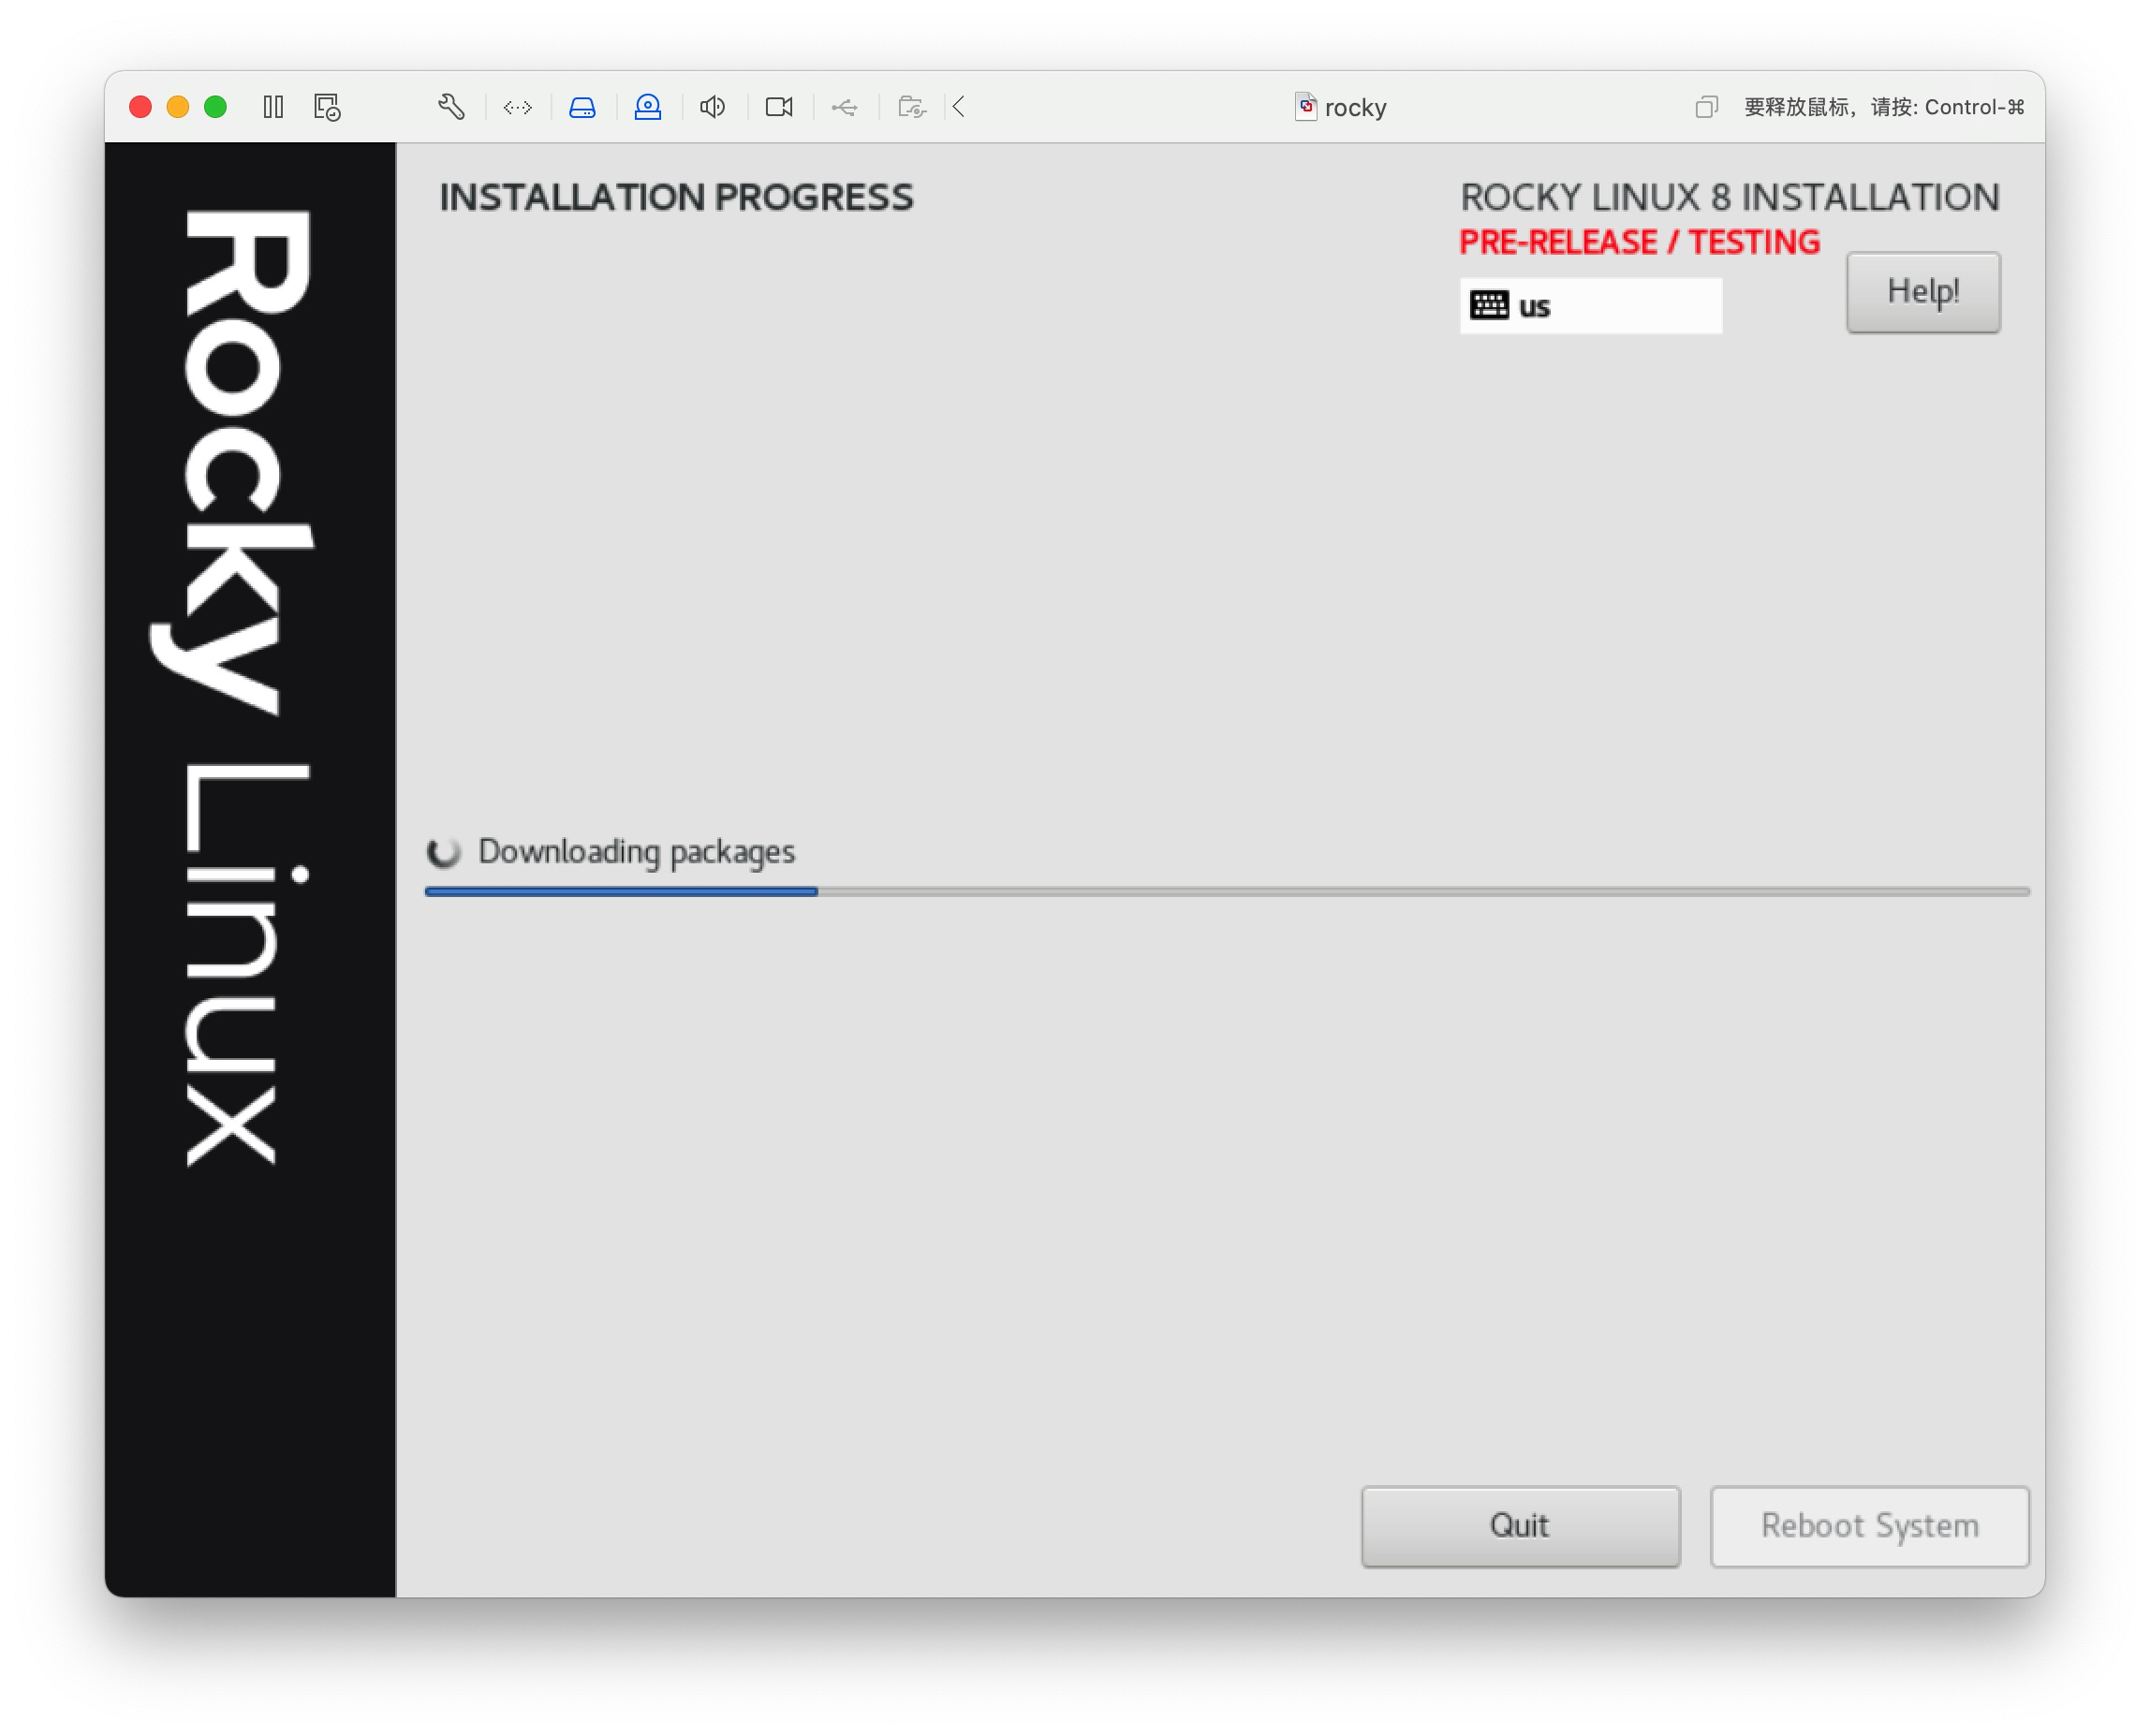Click the green fullscreen window button
The height and width of the screenshot is (1736, 2150).
215,107
